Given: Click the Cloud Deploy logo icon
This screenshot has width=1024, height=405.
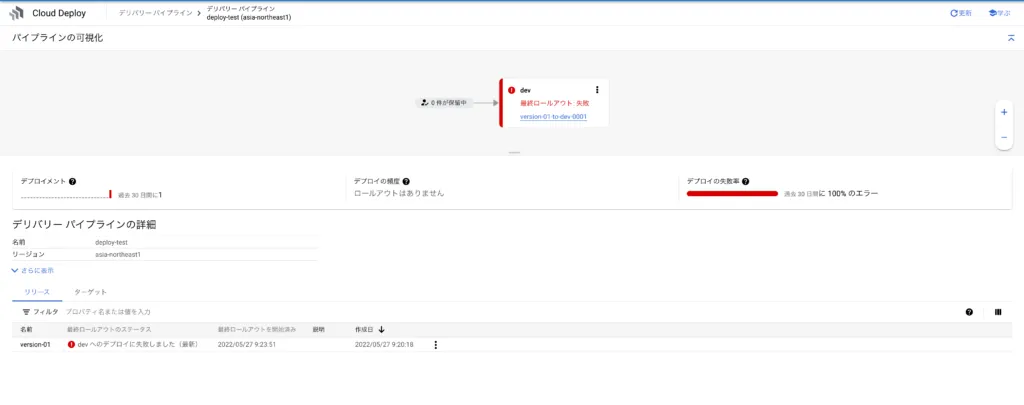Looking at the screenshot, I should pyautogui.click(x=16, y=13).
